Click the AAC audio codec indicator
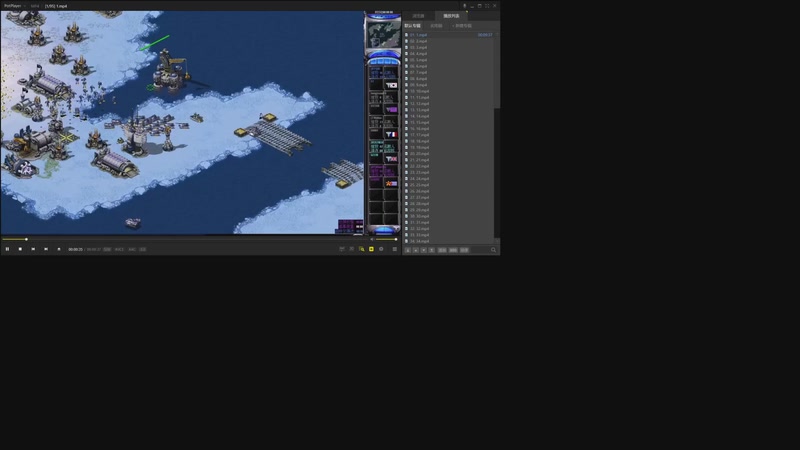Viewport: 800px width, 450px height. point(132,249)
